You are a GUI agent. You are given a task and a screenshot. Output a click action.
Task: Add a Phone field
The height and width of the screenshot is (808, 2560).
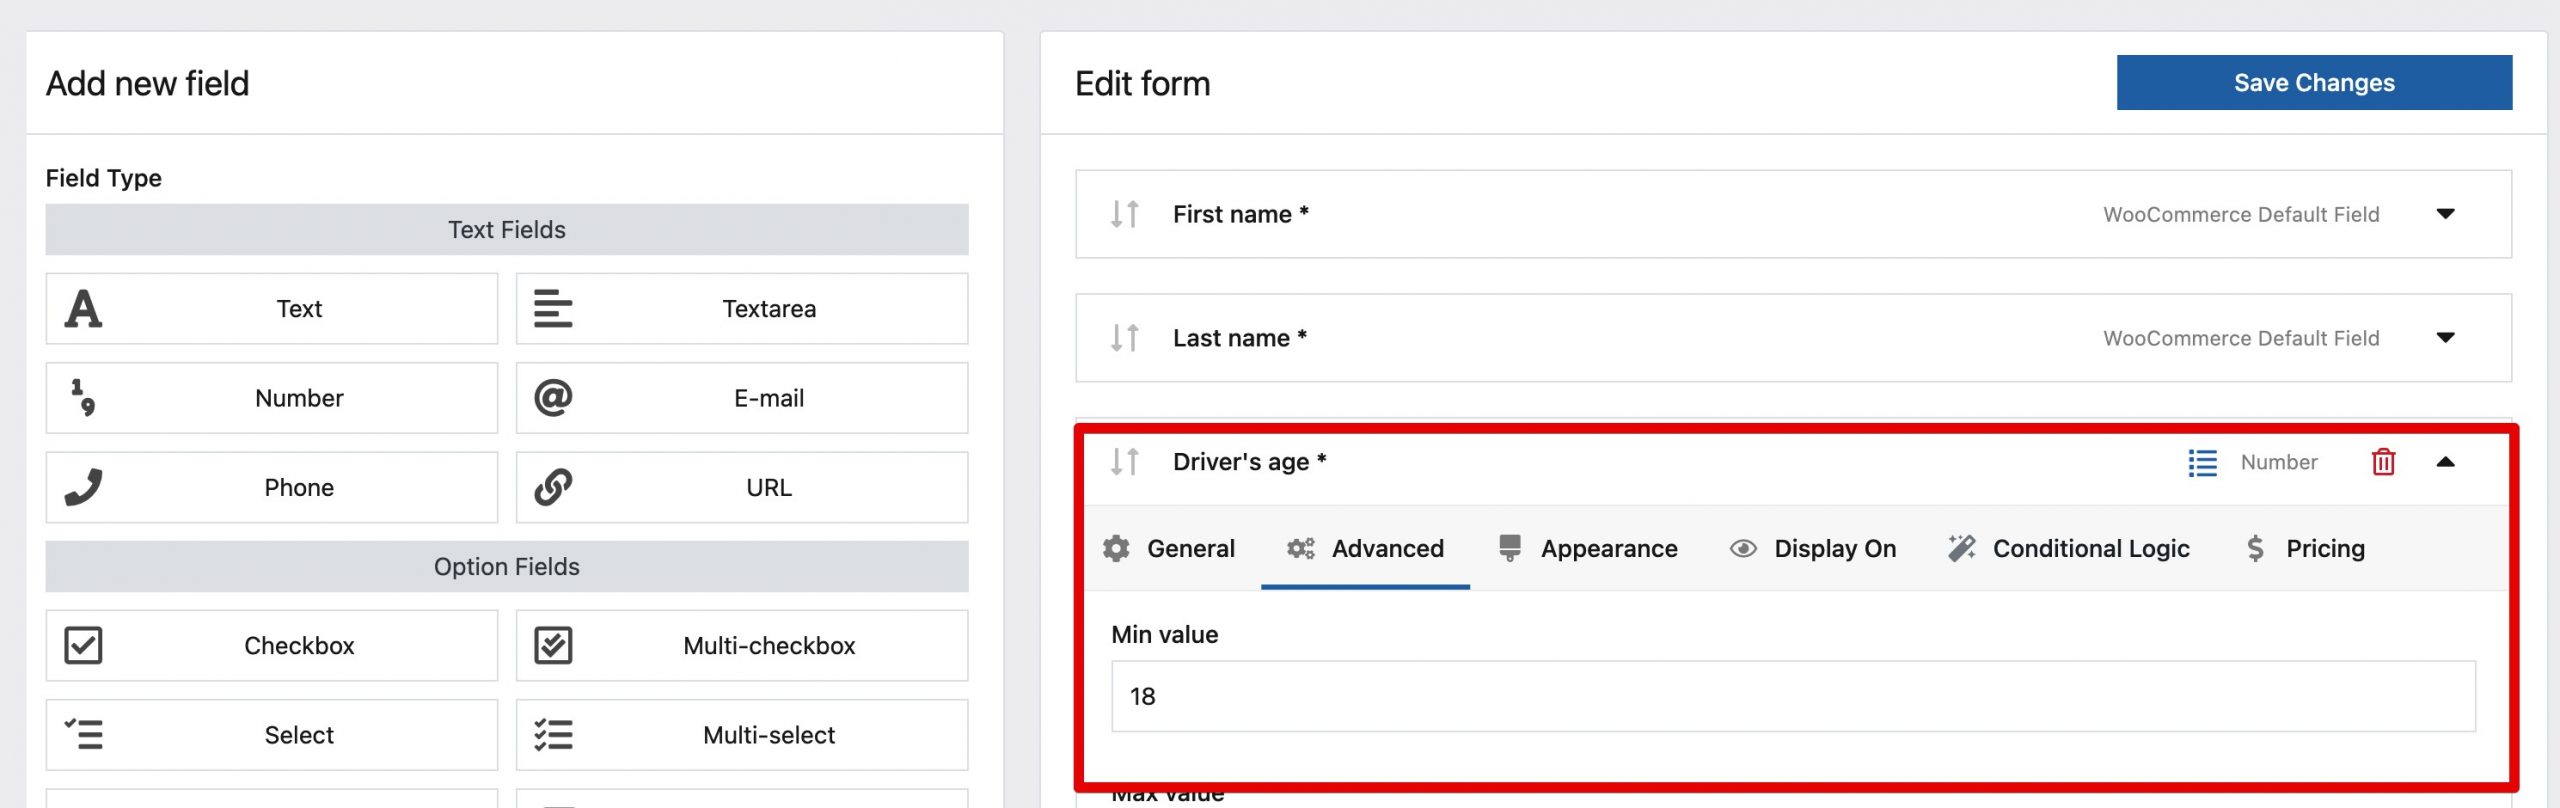point(272,487)
